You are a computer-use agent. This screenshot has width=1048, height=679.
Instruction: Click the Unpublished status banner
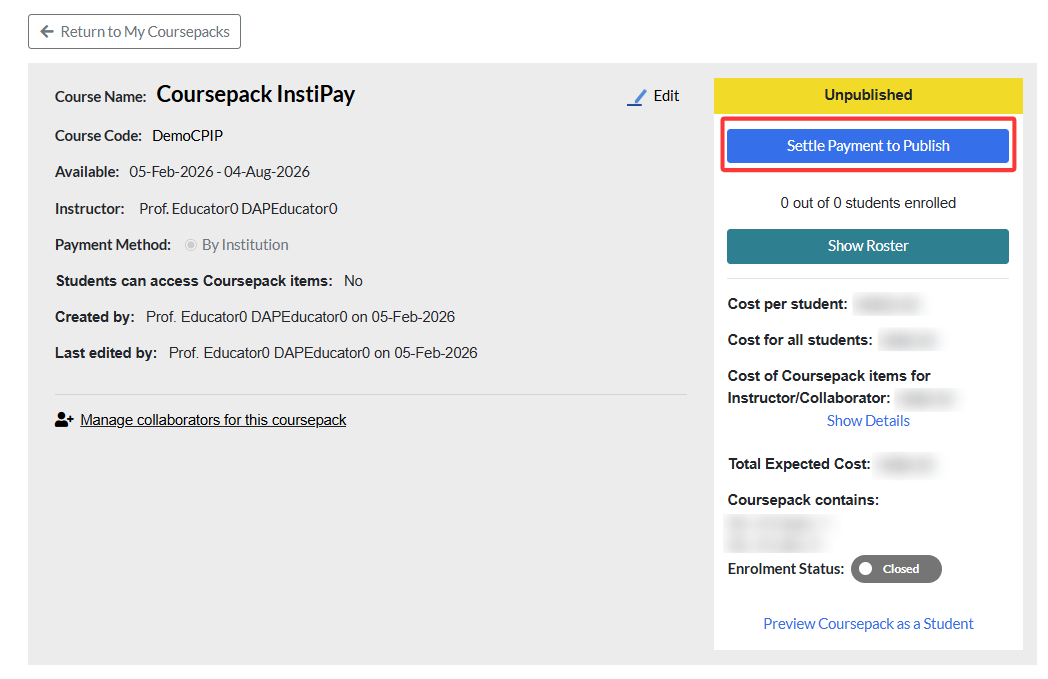[868, 96]
